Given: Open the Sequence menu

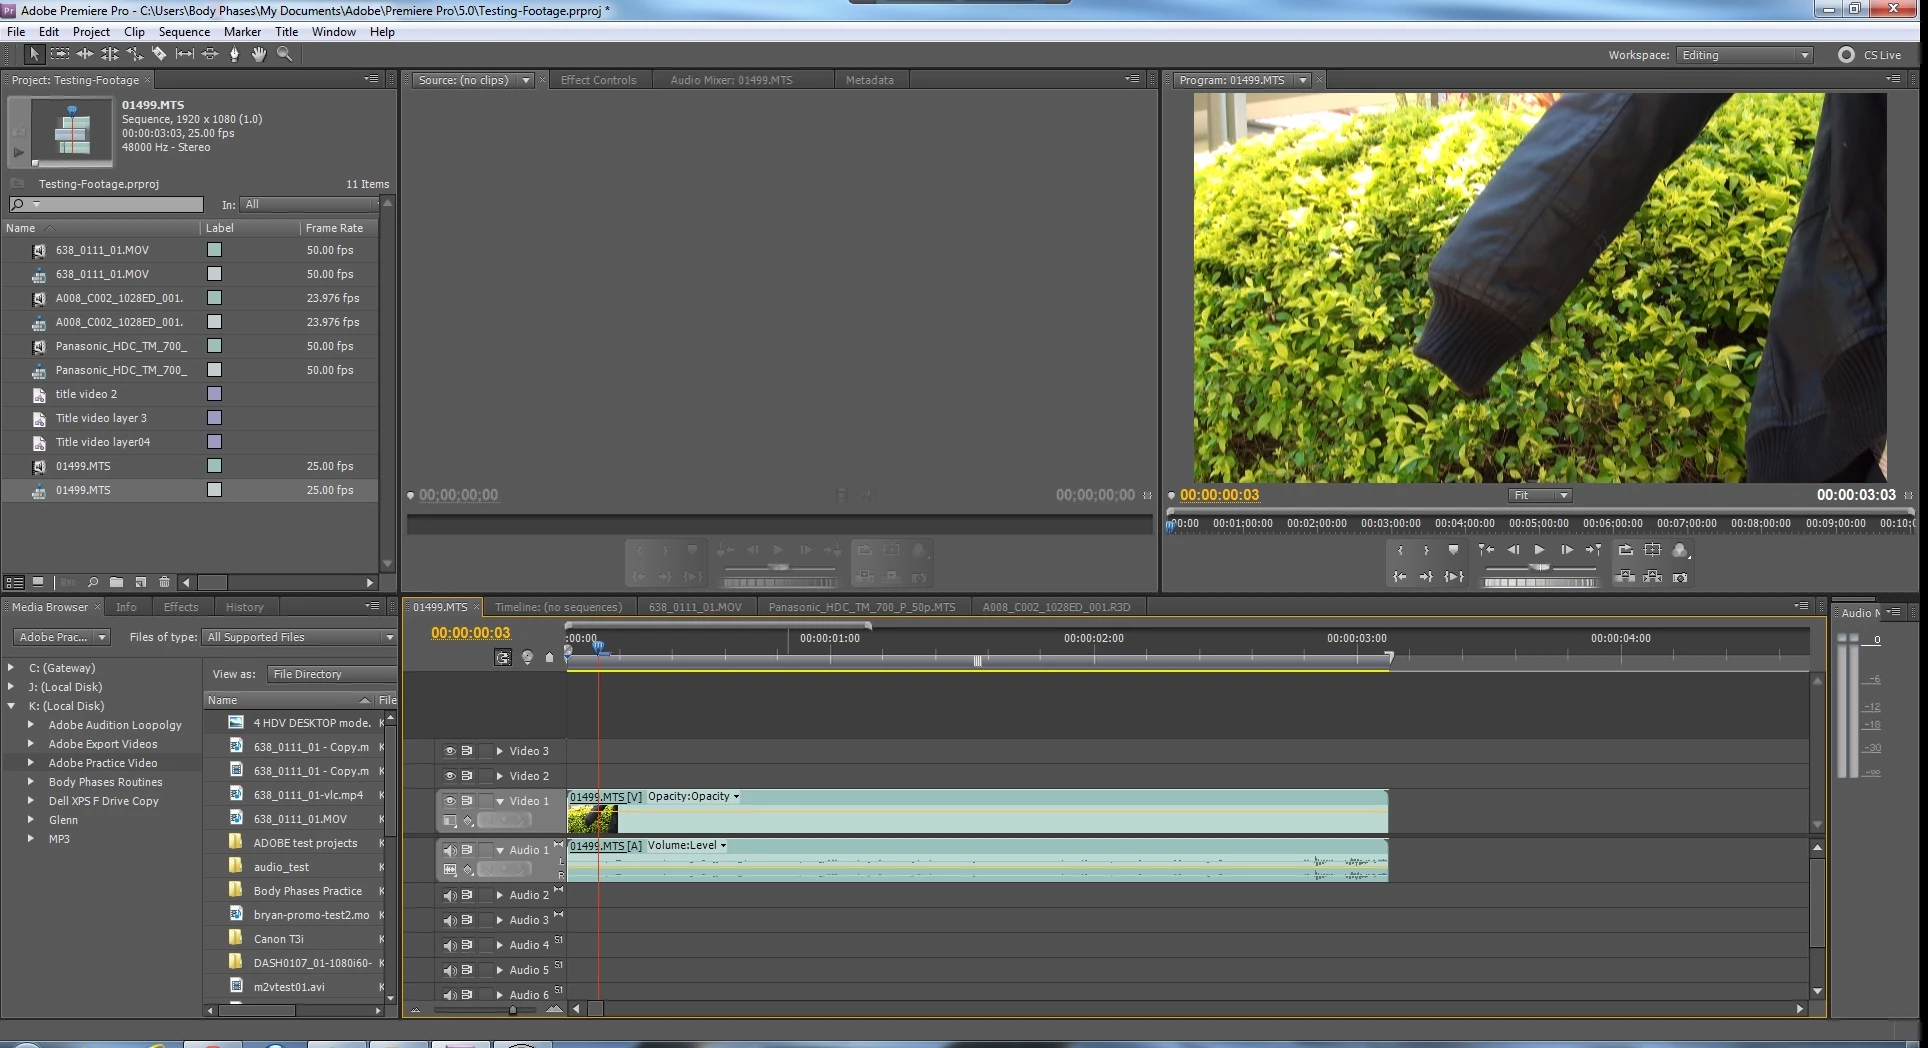Looking at the screenshot, I should coord(184,32).
